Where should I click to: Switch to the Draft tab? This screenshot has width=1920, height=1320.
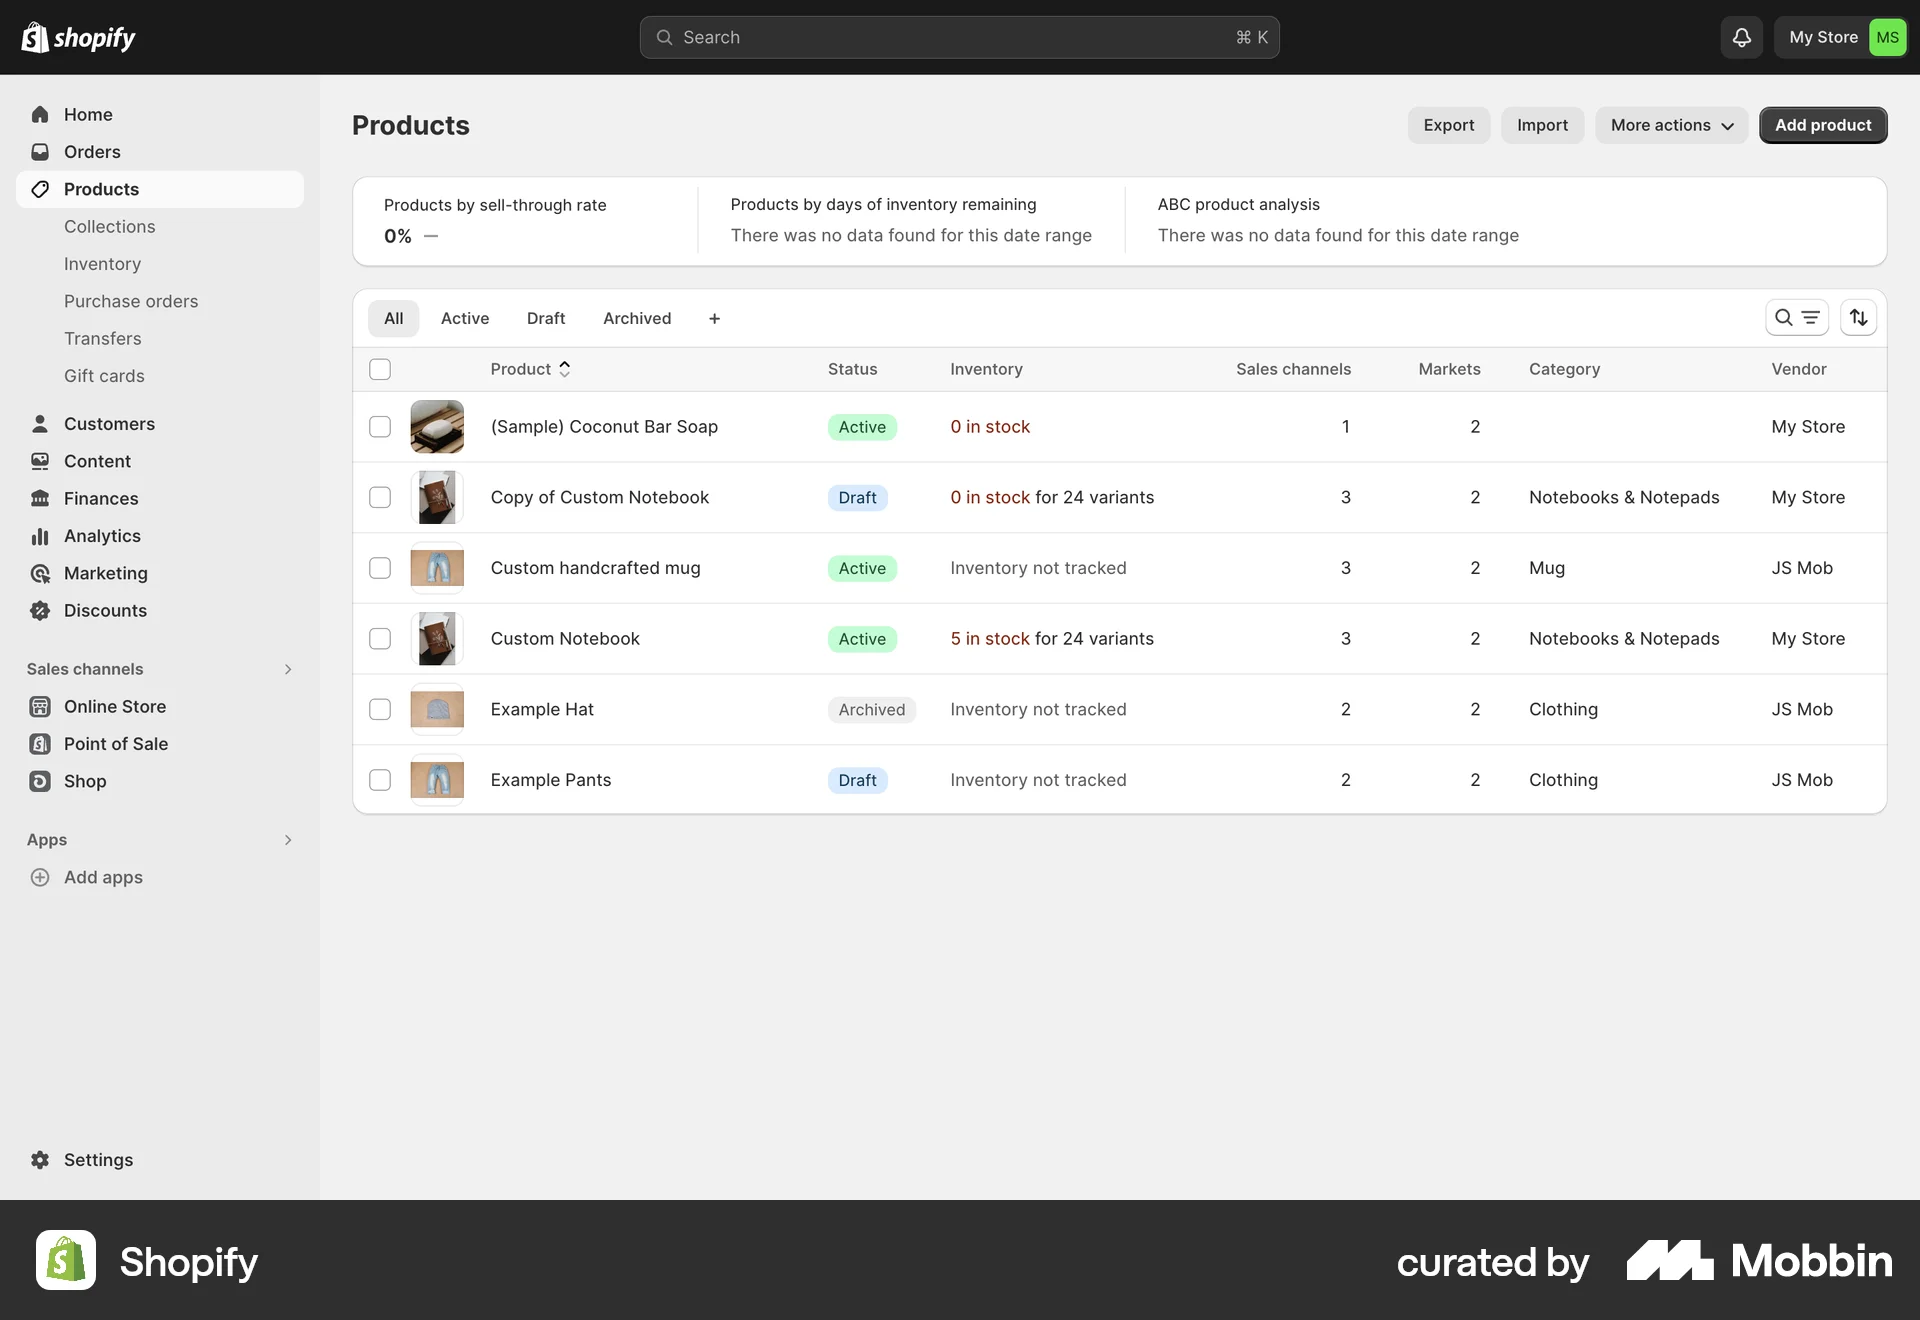pos(546,318)
